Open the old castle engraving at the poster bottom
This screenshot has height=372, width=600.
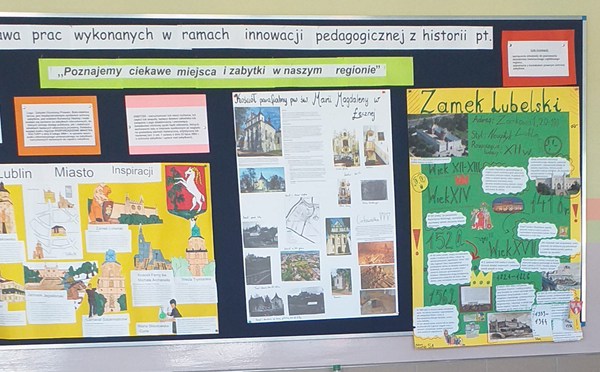(x=510, y=326)
